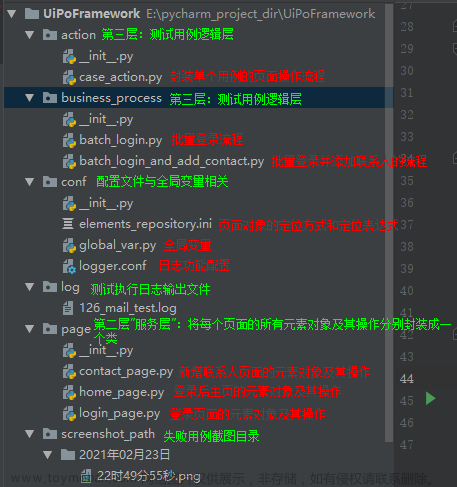Click the project tree vertical scrollbar
The height and width of the screenshot is (487, 457).
coord(389,223)
